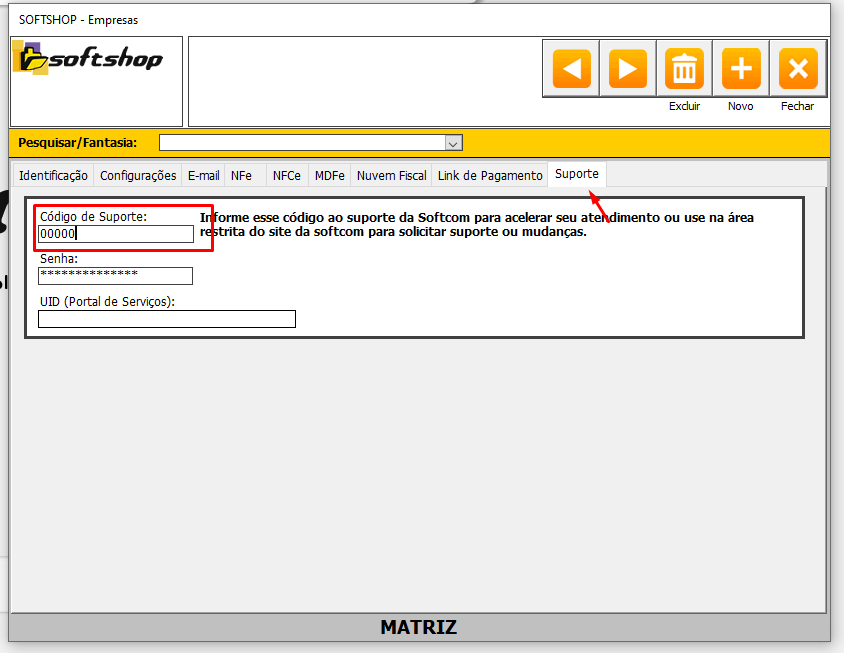This screenshot has height=653, width=844.
Task: Open the Nuvem Fiscal tab
Action: (x=391, y=175)
